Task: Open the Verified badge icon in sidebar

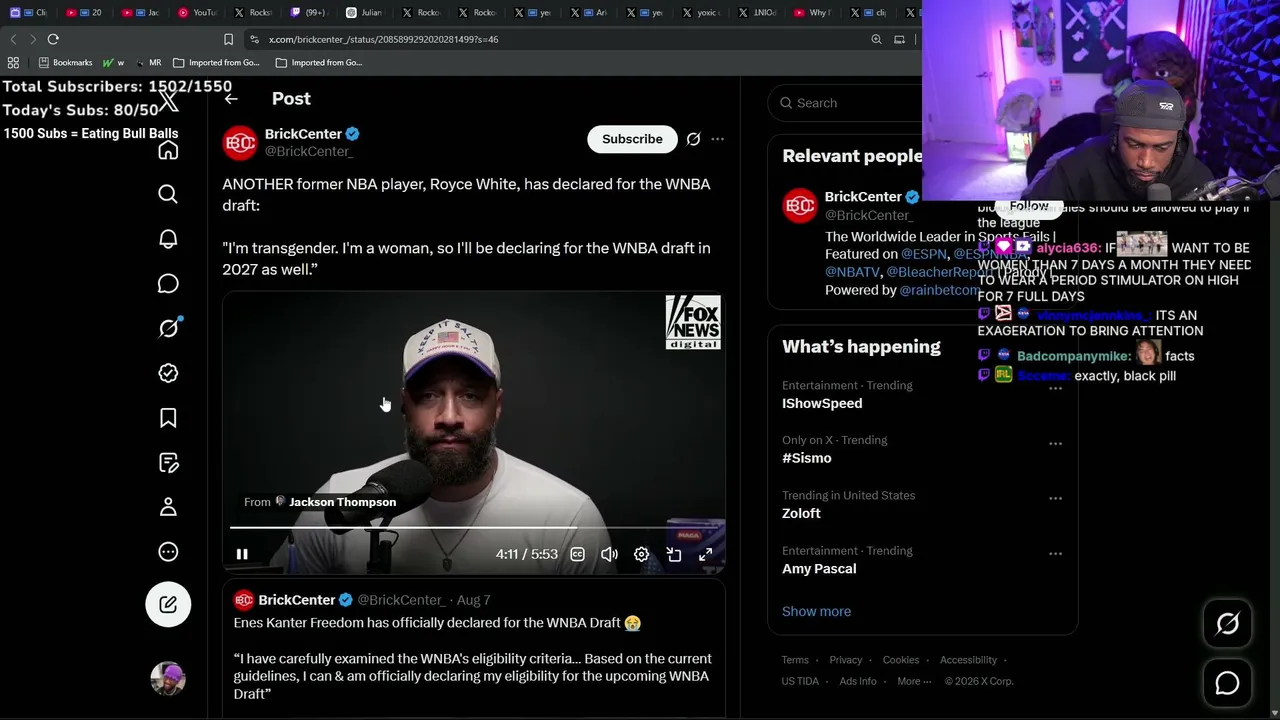Action: coord(168,373)
